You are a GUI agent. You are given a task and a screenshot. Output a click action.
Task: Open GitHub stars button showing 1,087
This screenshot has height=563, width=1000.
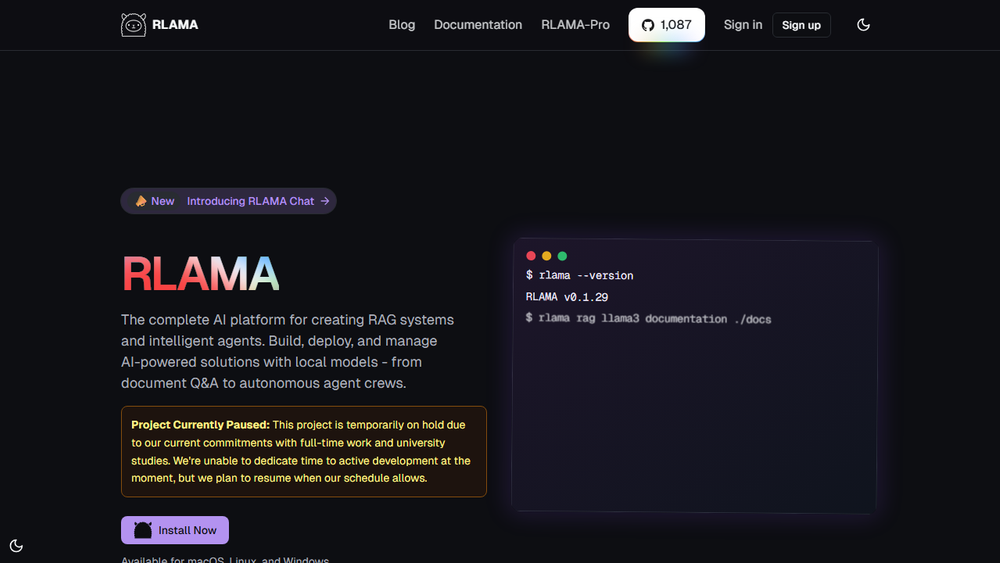coord(666,25)
